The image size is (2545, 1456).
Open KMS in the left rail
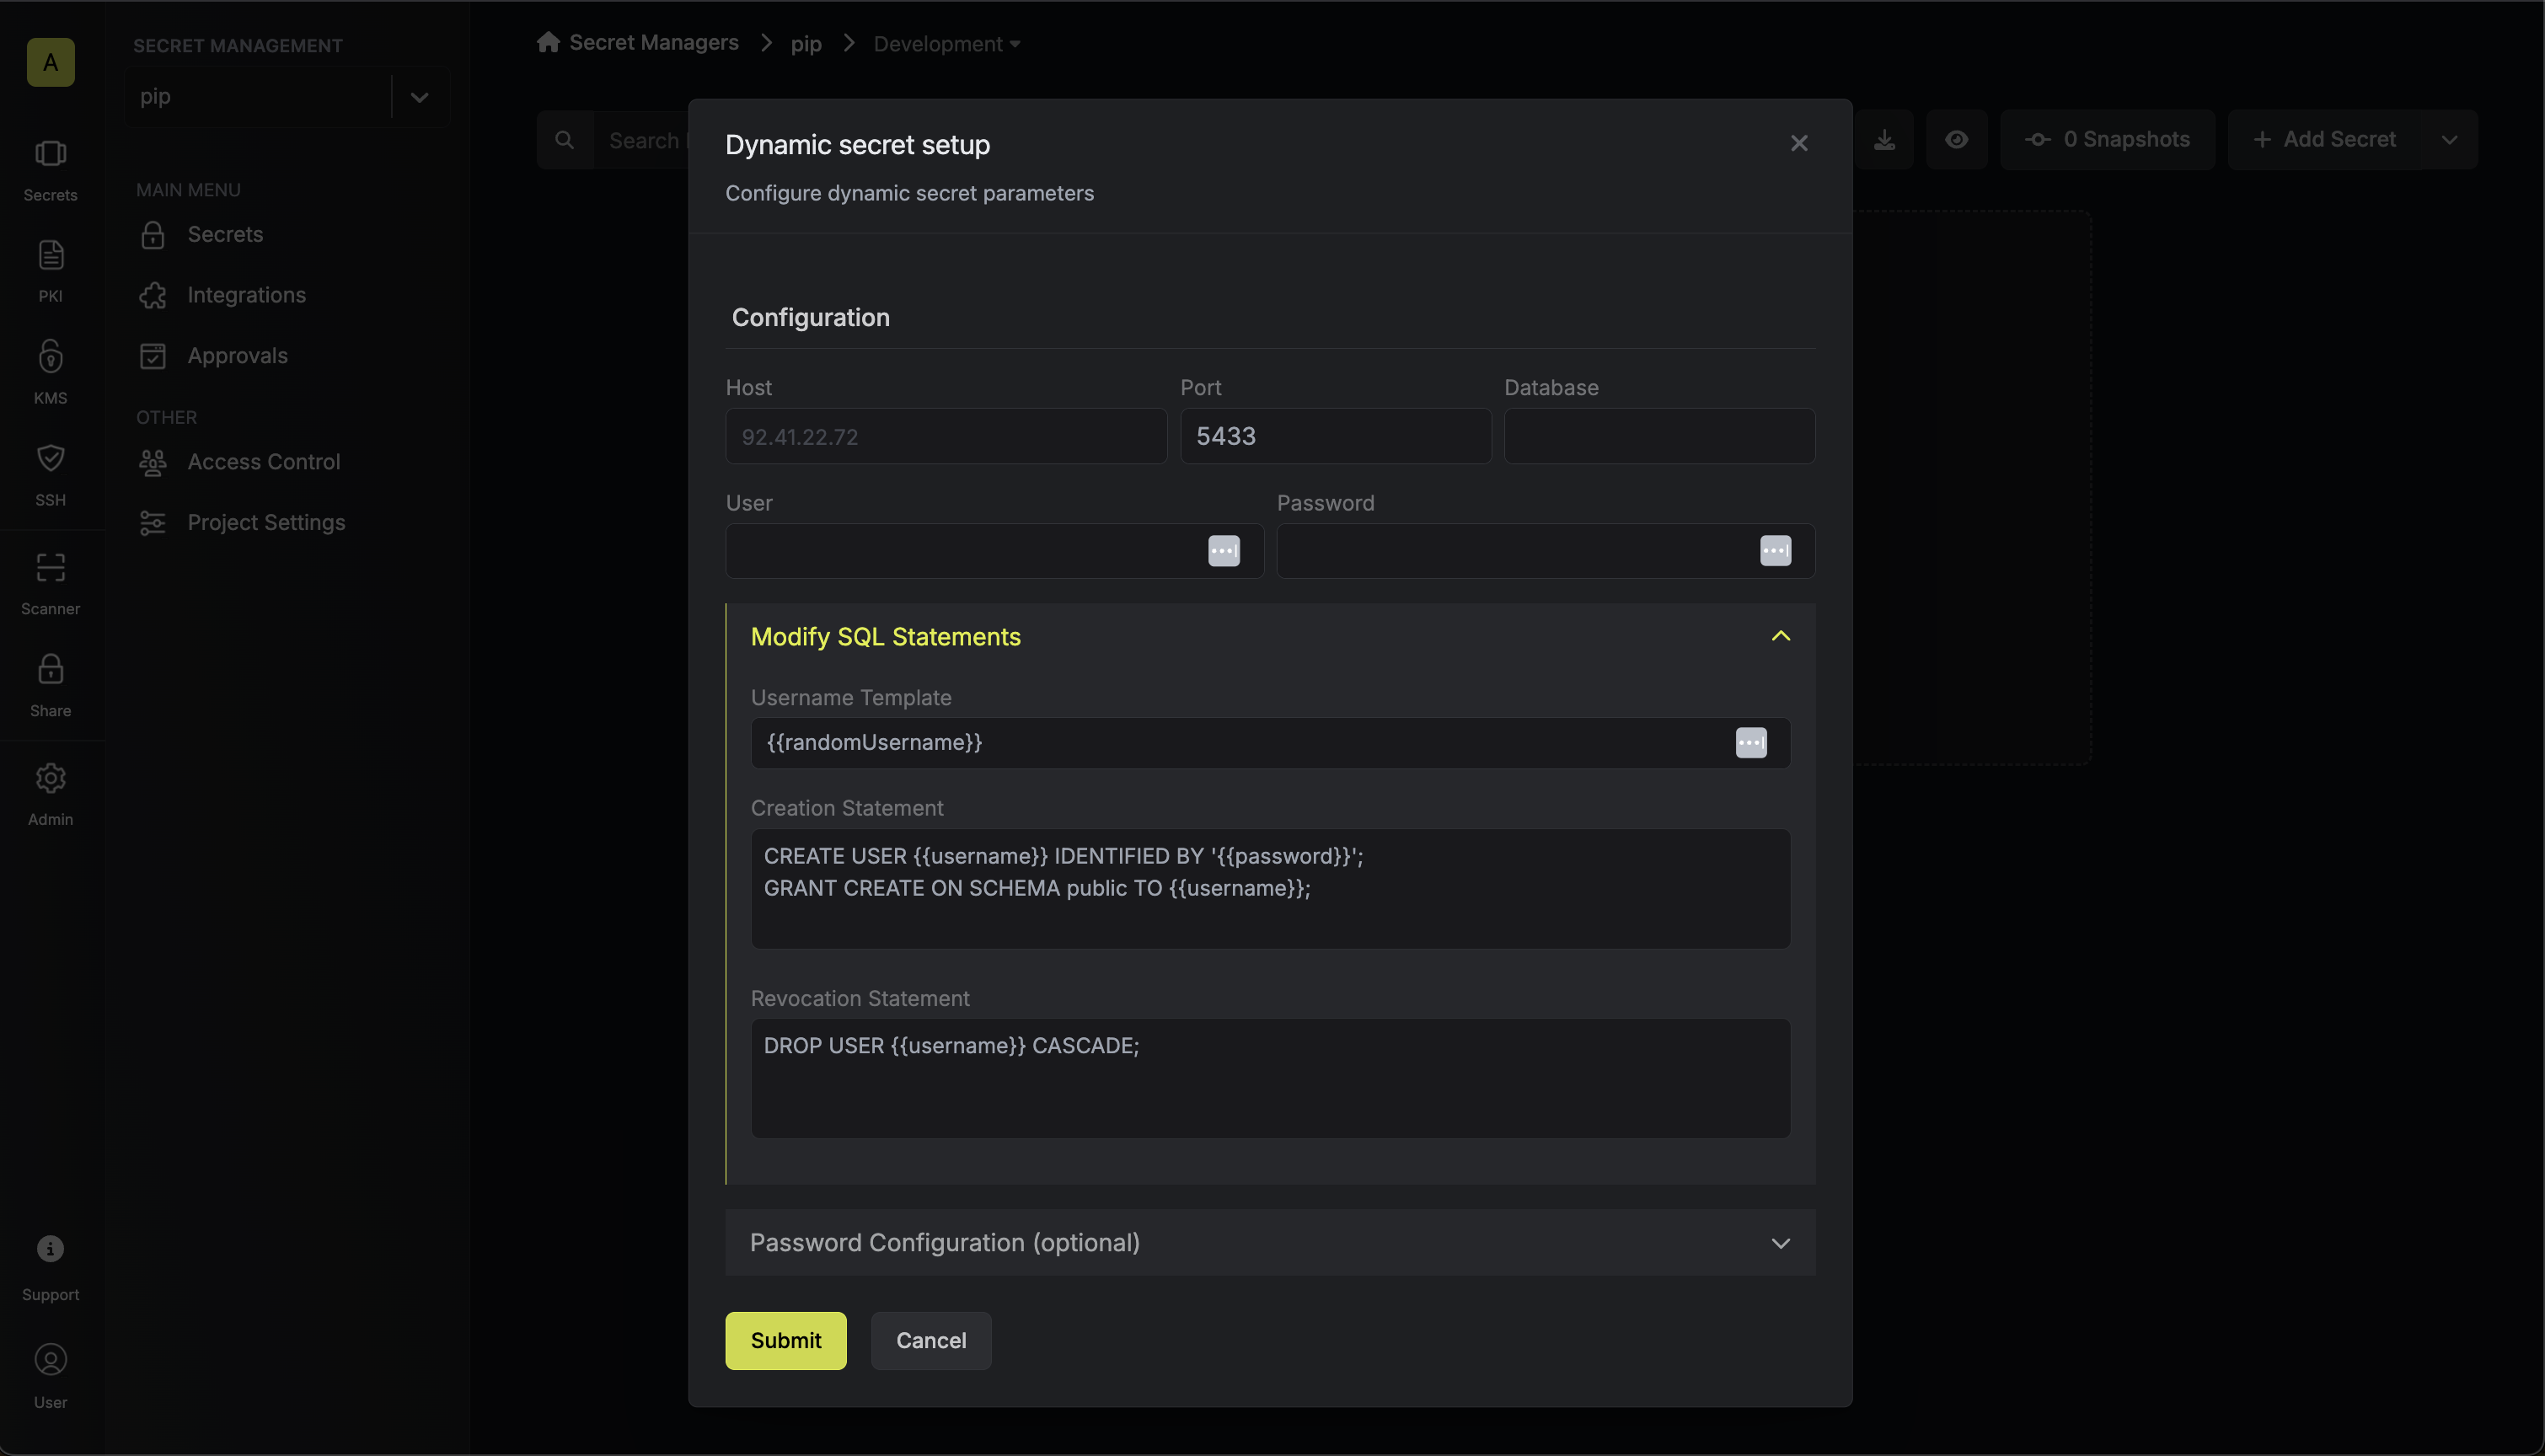(x=50, y=372)
